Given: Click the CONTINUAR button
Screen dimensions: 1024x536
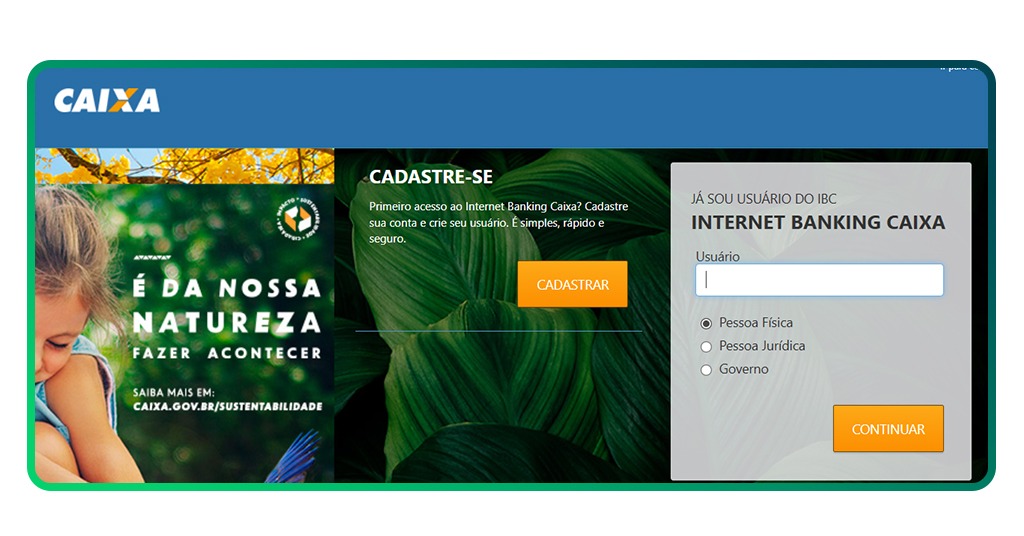Looking at the screenshot, I should (x=888, y=428).
